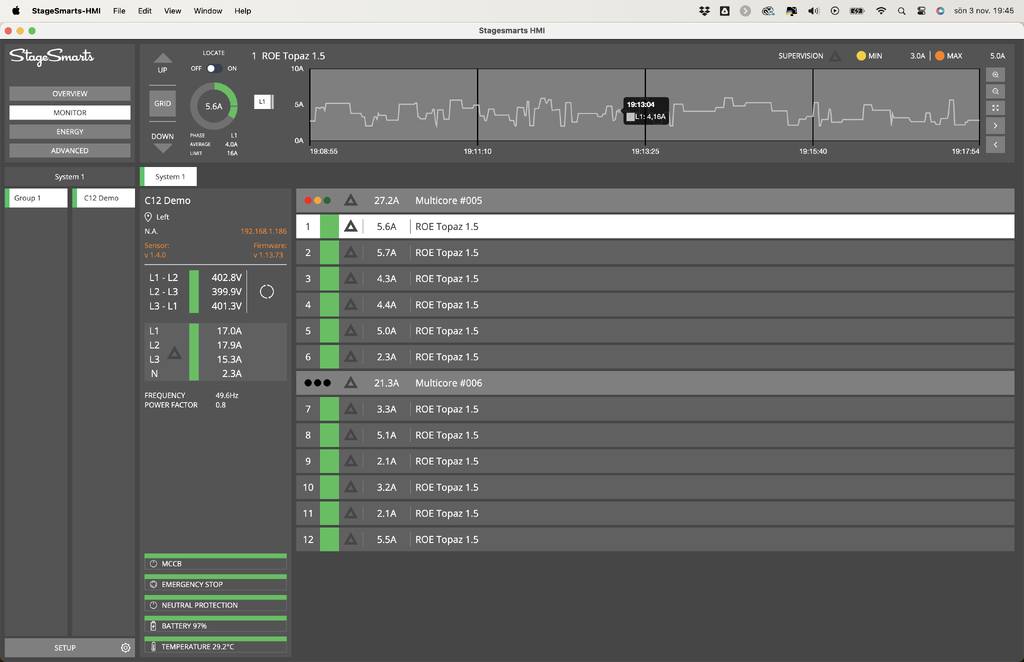Select the L1 phase chip
This screenshot has height=662, width=1024.
(x=263, y=102)
